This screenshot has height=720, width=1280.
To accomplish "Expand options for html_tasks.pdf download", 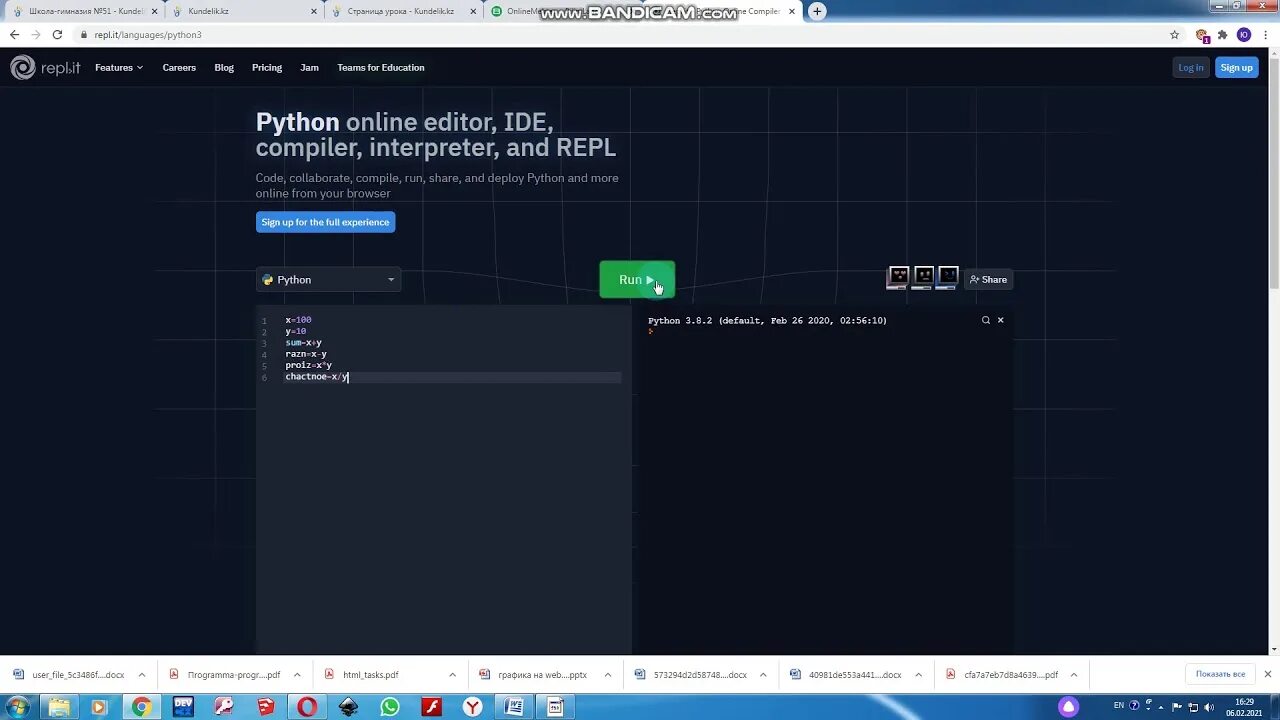I will tap(452, 675).
